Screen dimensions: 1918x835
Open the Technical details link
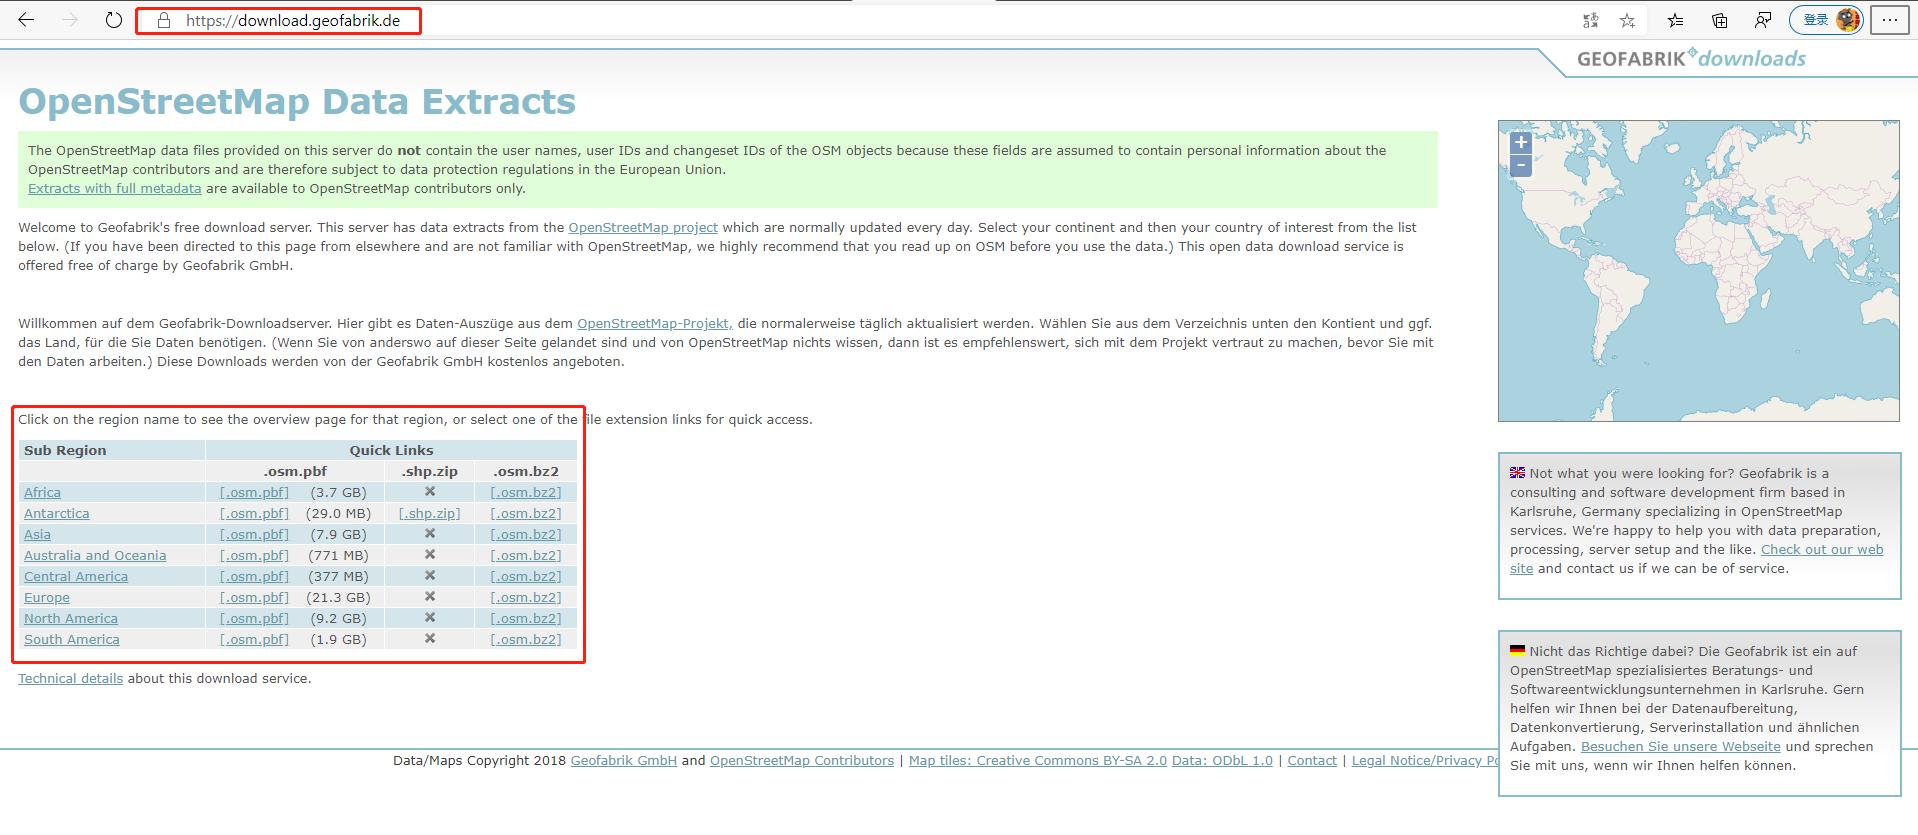tap(70, 678)
